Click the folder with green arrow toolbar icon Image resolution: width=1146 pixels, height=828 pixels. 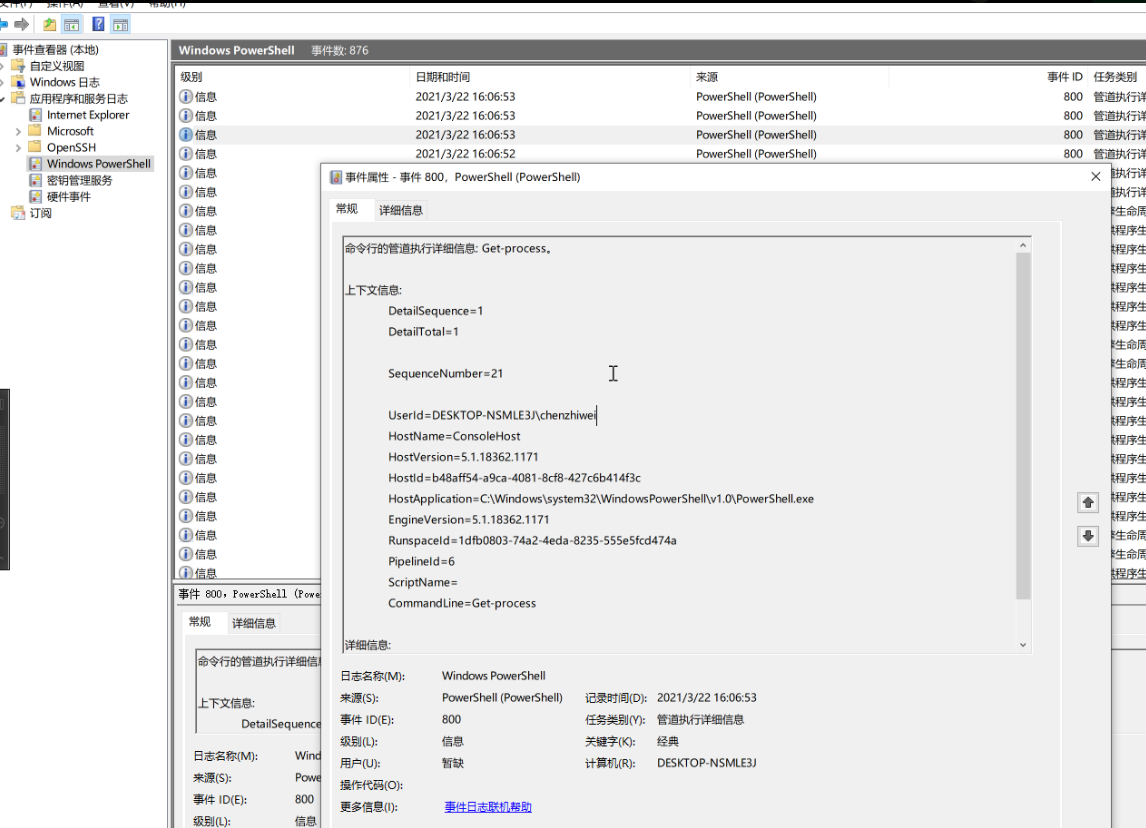pyautogui.click(x=49, y=23)
